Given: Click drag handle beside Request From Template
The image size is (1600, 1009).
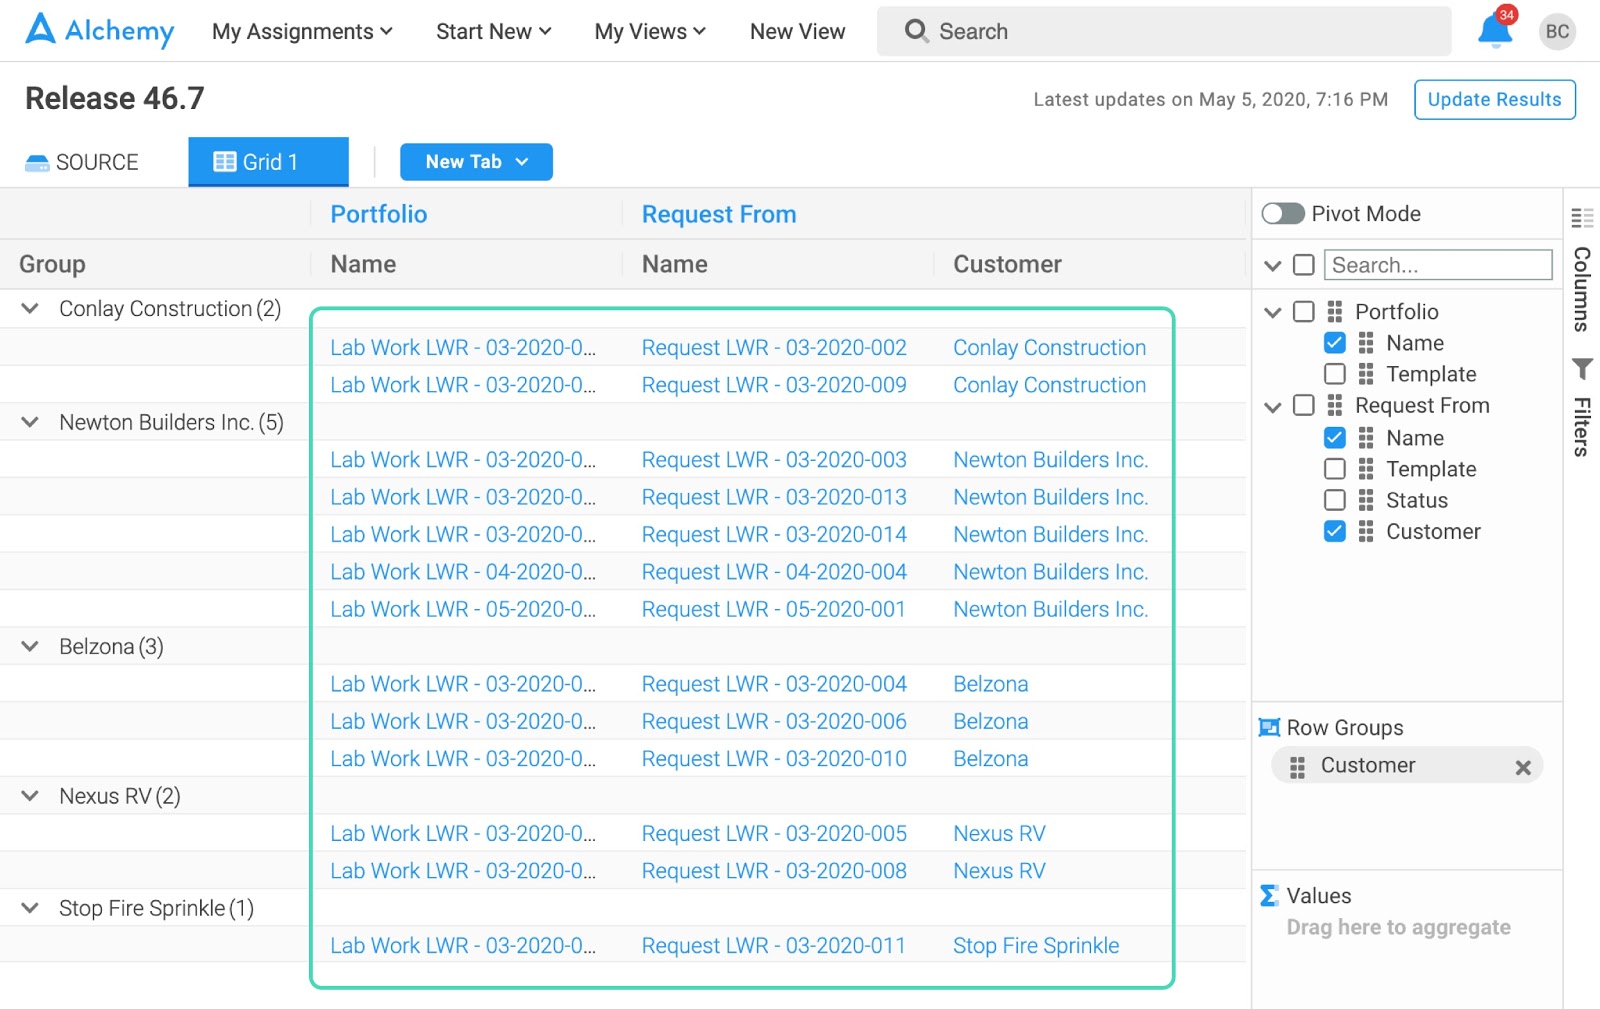Looking at the screenshot, I should 1366,469.
